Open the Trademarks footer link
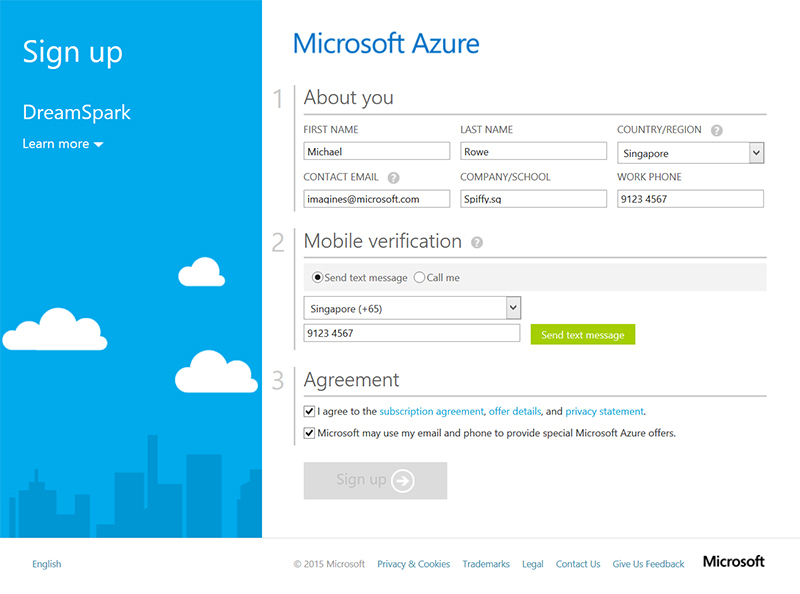Viewport: 800px width, 594px height. [486, 564]
